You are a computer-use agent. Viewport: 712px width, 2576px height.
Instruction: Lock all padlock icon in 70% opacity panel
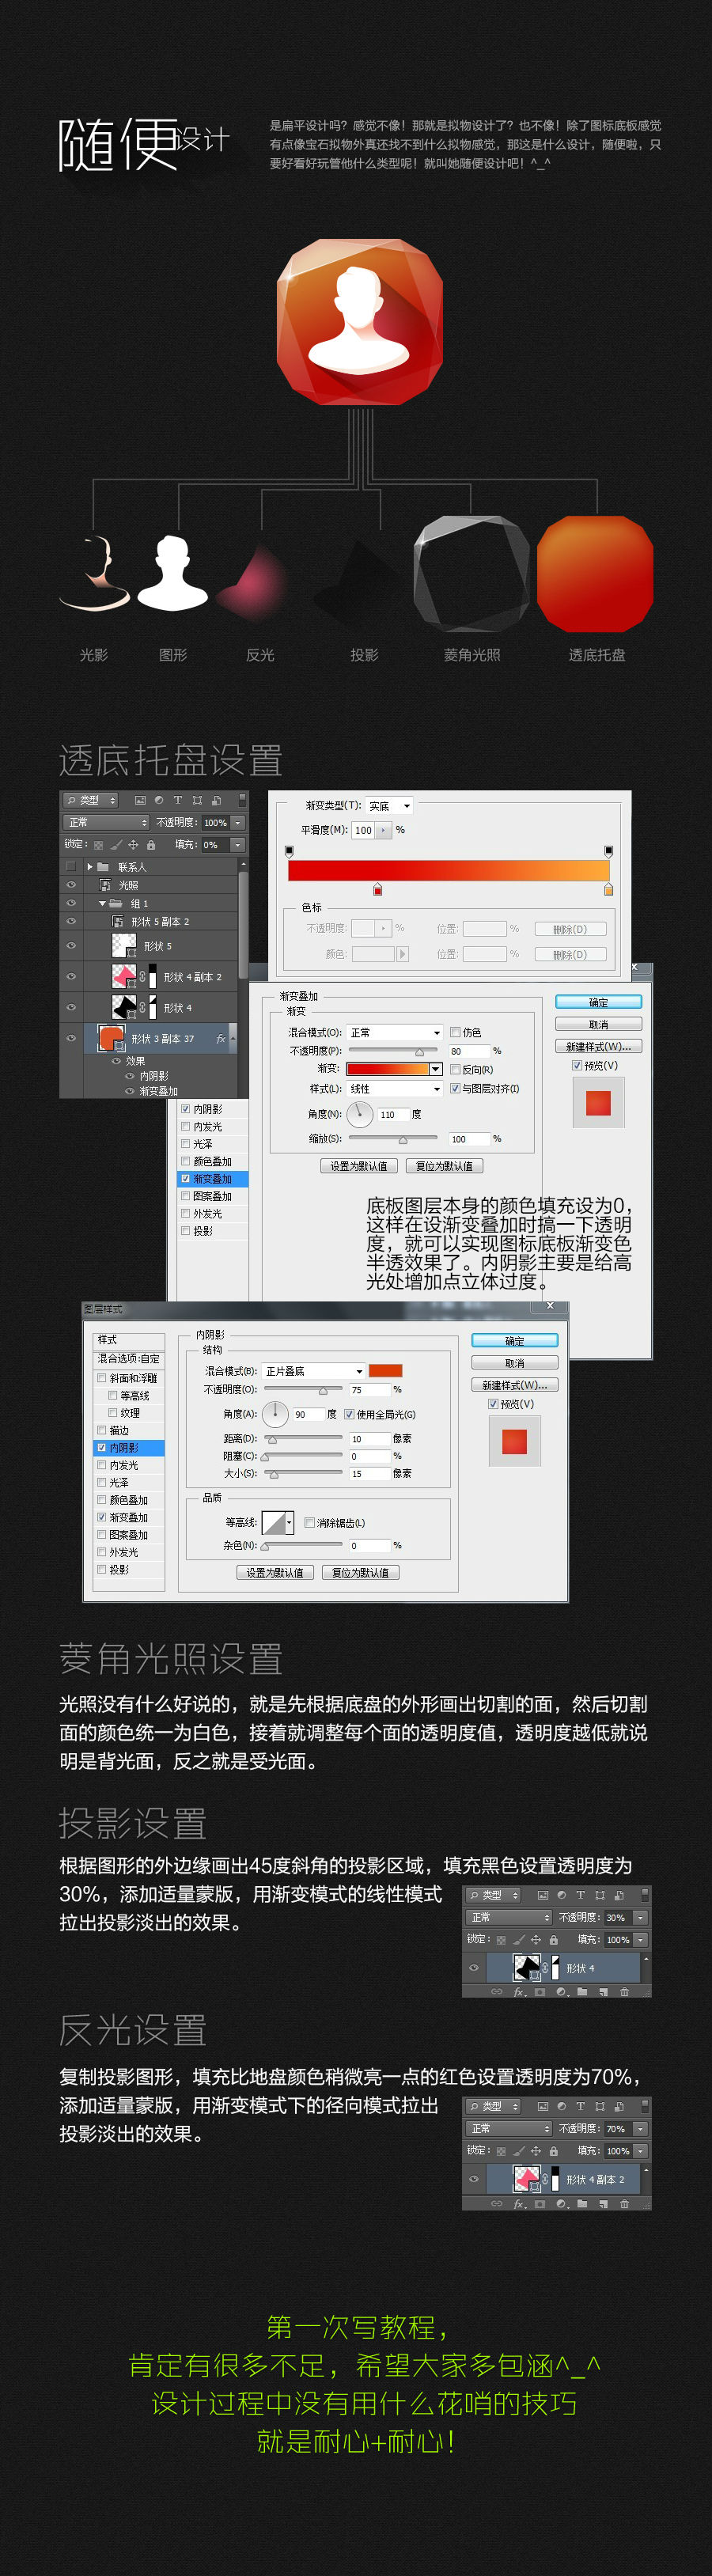click(554, 2151)
